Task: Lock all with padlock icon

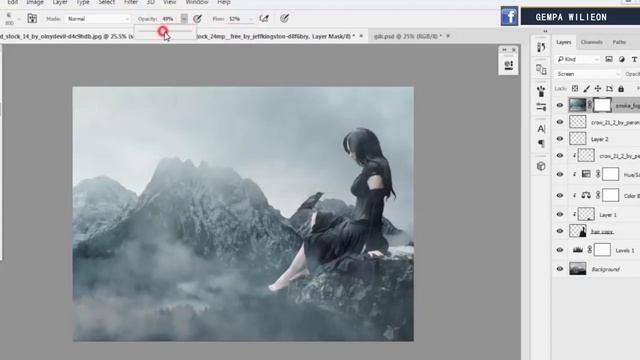Action: [x=621, y=89]
